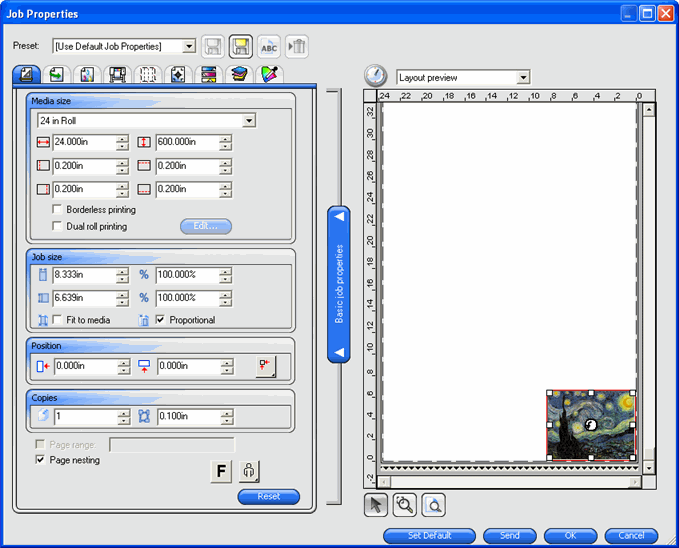Click the Save preset as icon
This screenshot has width=679, height=548.
point(240,46)
